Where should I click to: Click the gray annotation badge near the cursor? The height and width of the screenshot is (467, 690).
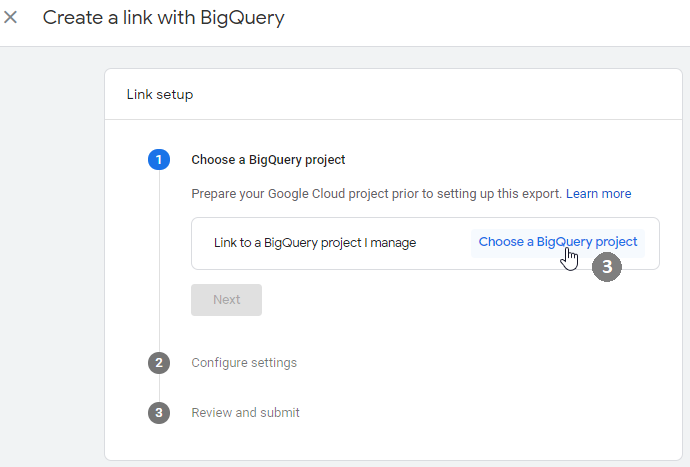[x=607, y=268]
